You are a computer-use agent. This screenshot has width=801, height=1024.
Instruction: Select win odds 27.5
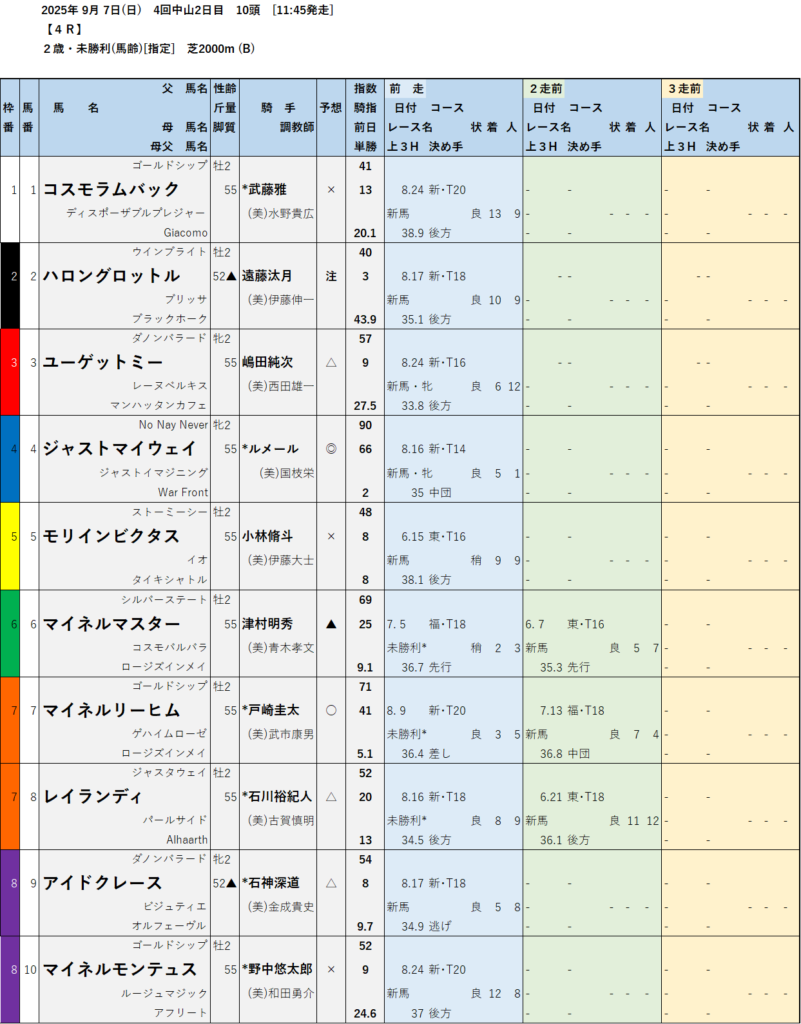[x=365, y=406]
